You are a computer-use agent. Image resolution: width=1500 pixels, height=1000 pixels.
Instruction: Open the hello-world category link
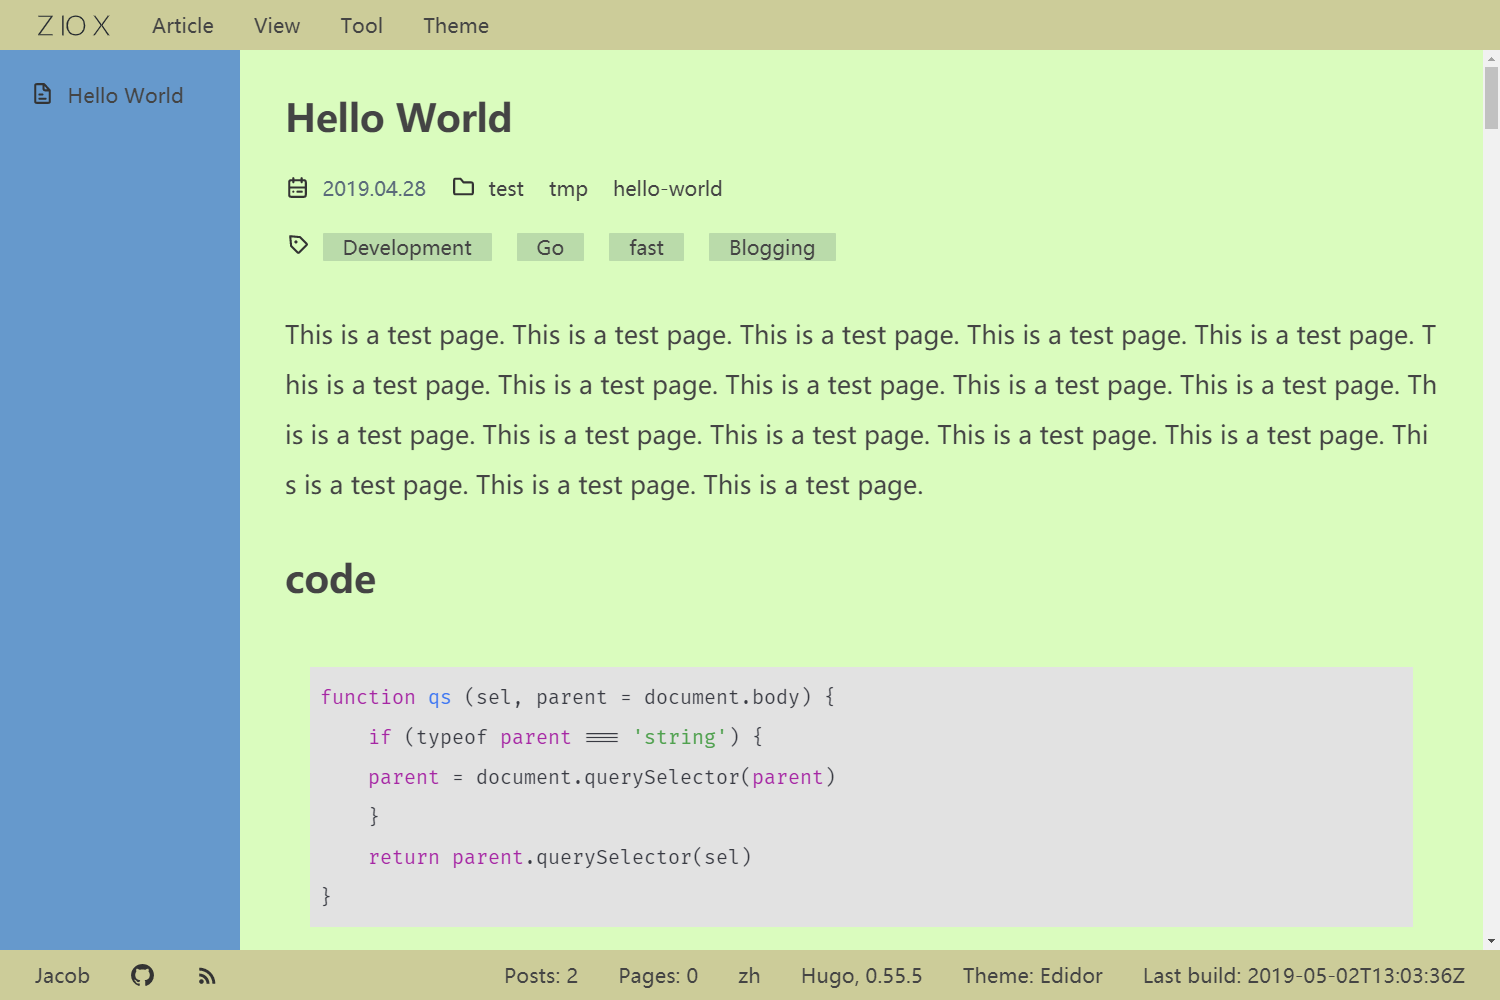click(x=667, y=189)
